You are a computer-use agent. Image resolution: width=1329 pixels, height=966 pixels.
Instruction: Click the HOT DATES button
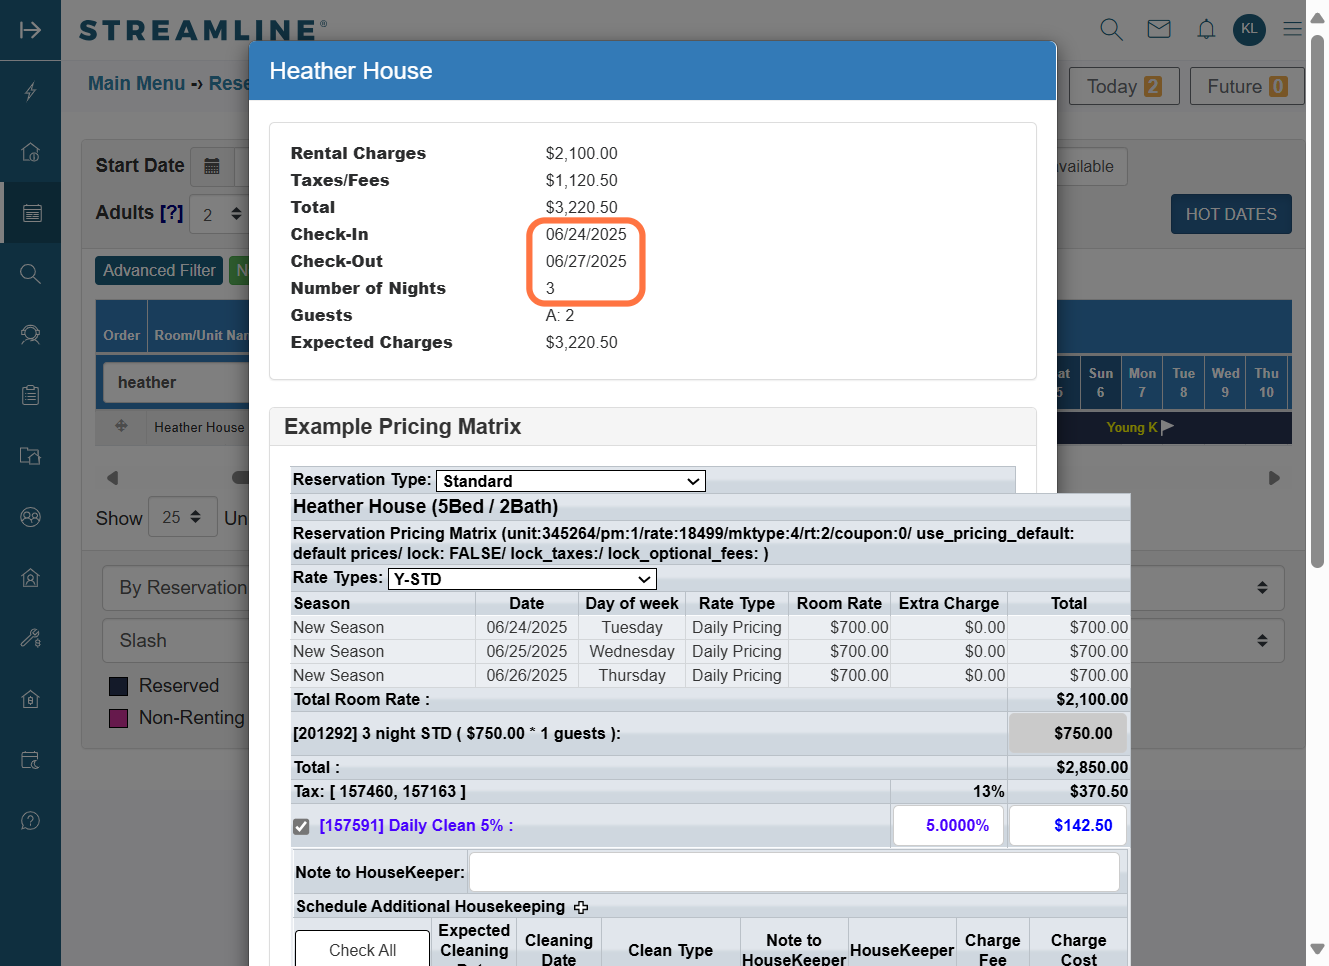1231,214
